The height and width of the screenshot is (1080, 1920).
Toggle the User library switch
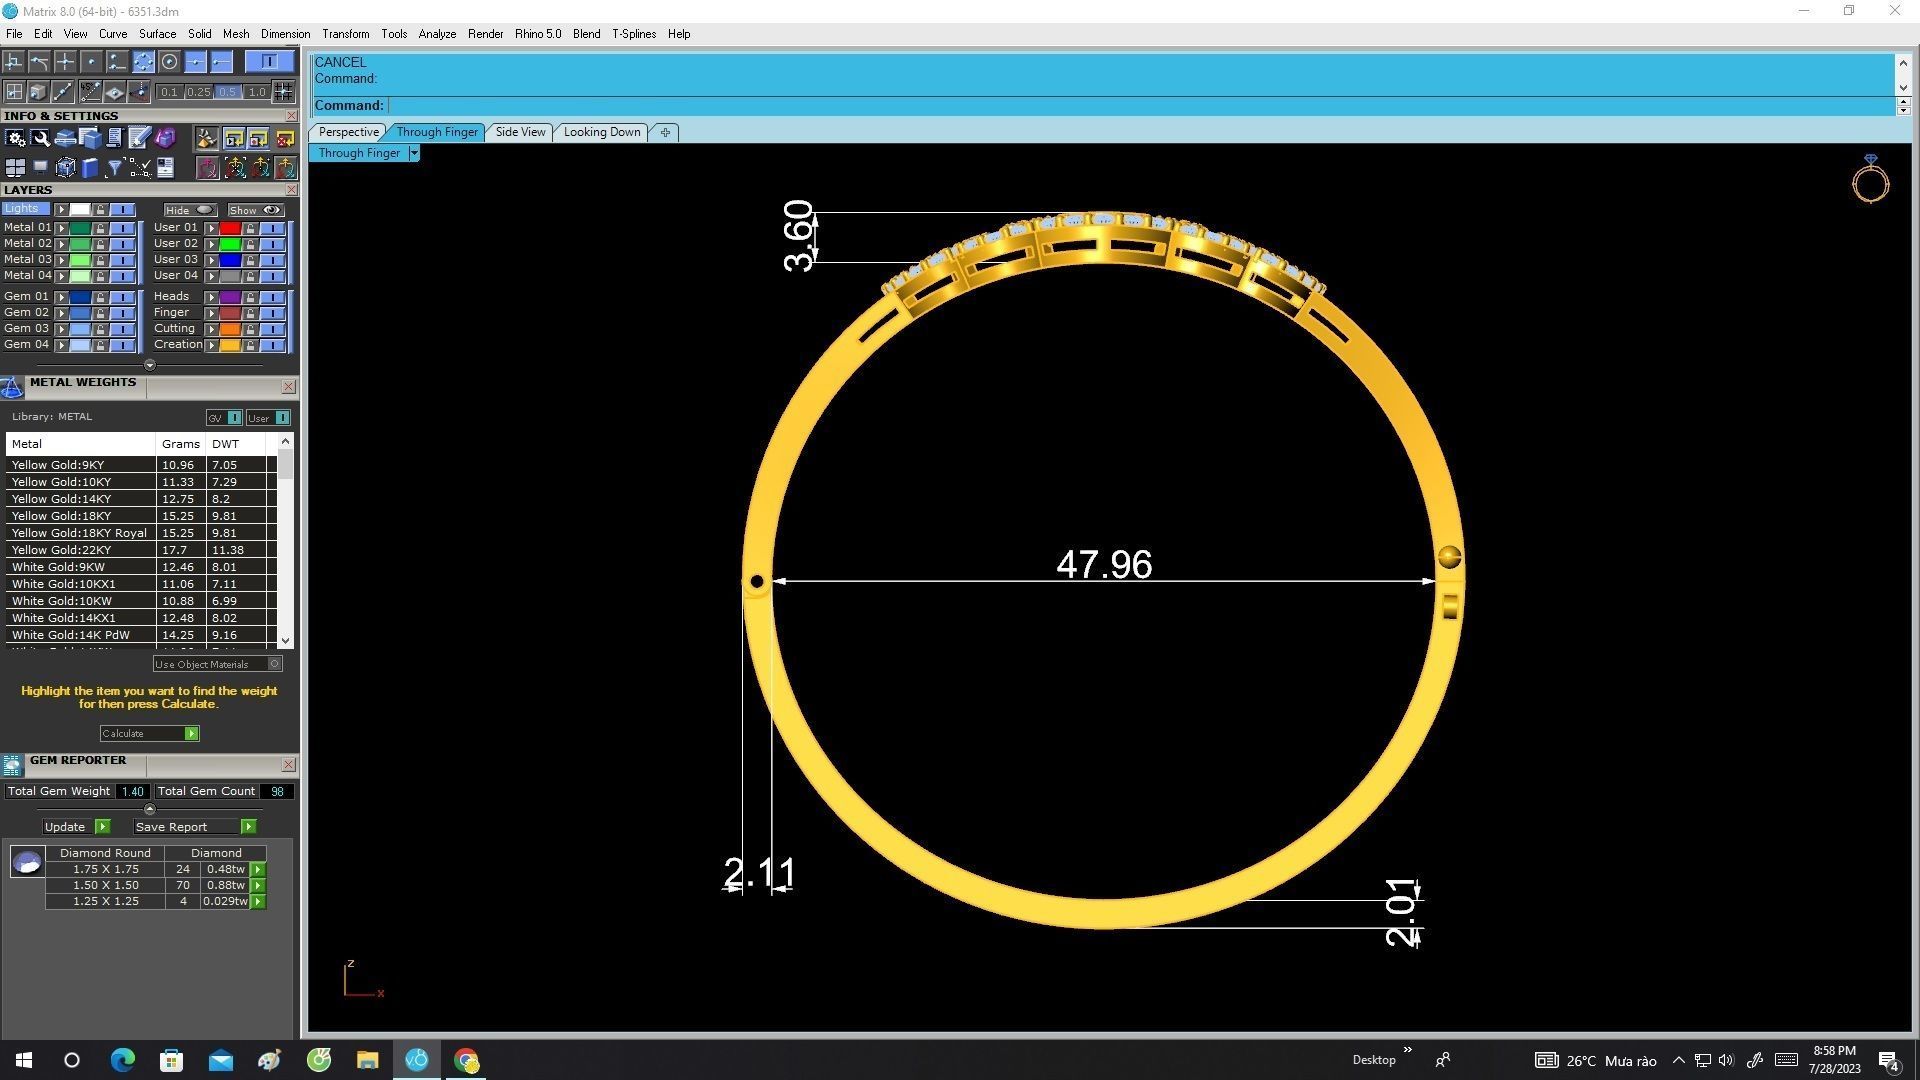(x=282, y=418)
